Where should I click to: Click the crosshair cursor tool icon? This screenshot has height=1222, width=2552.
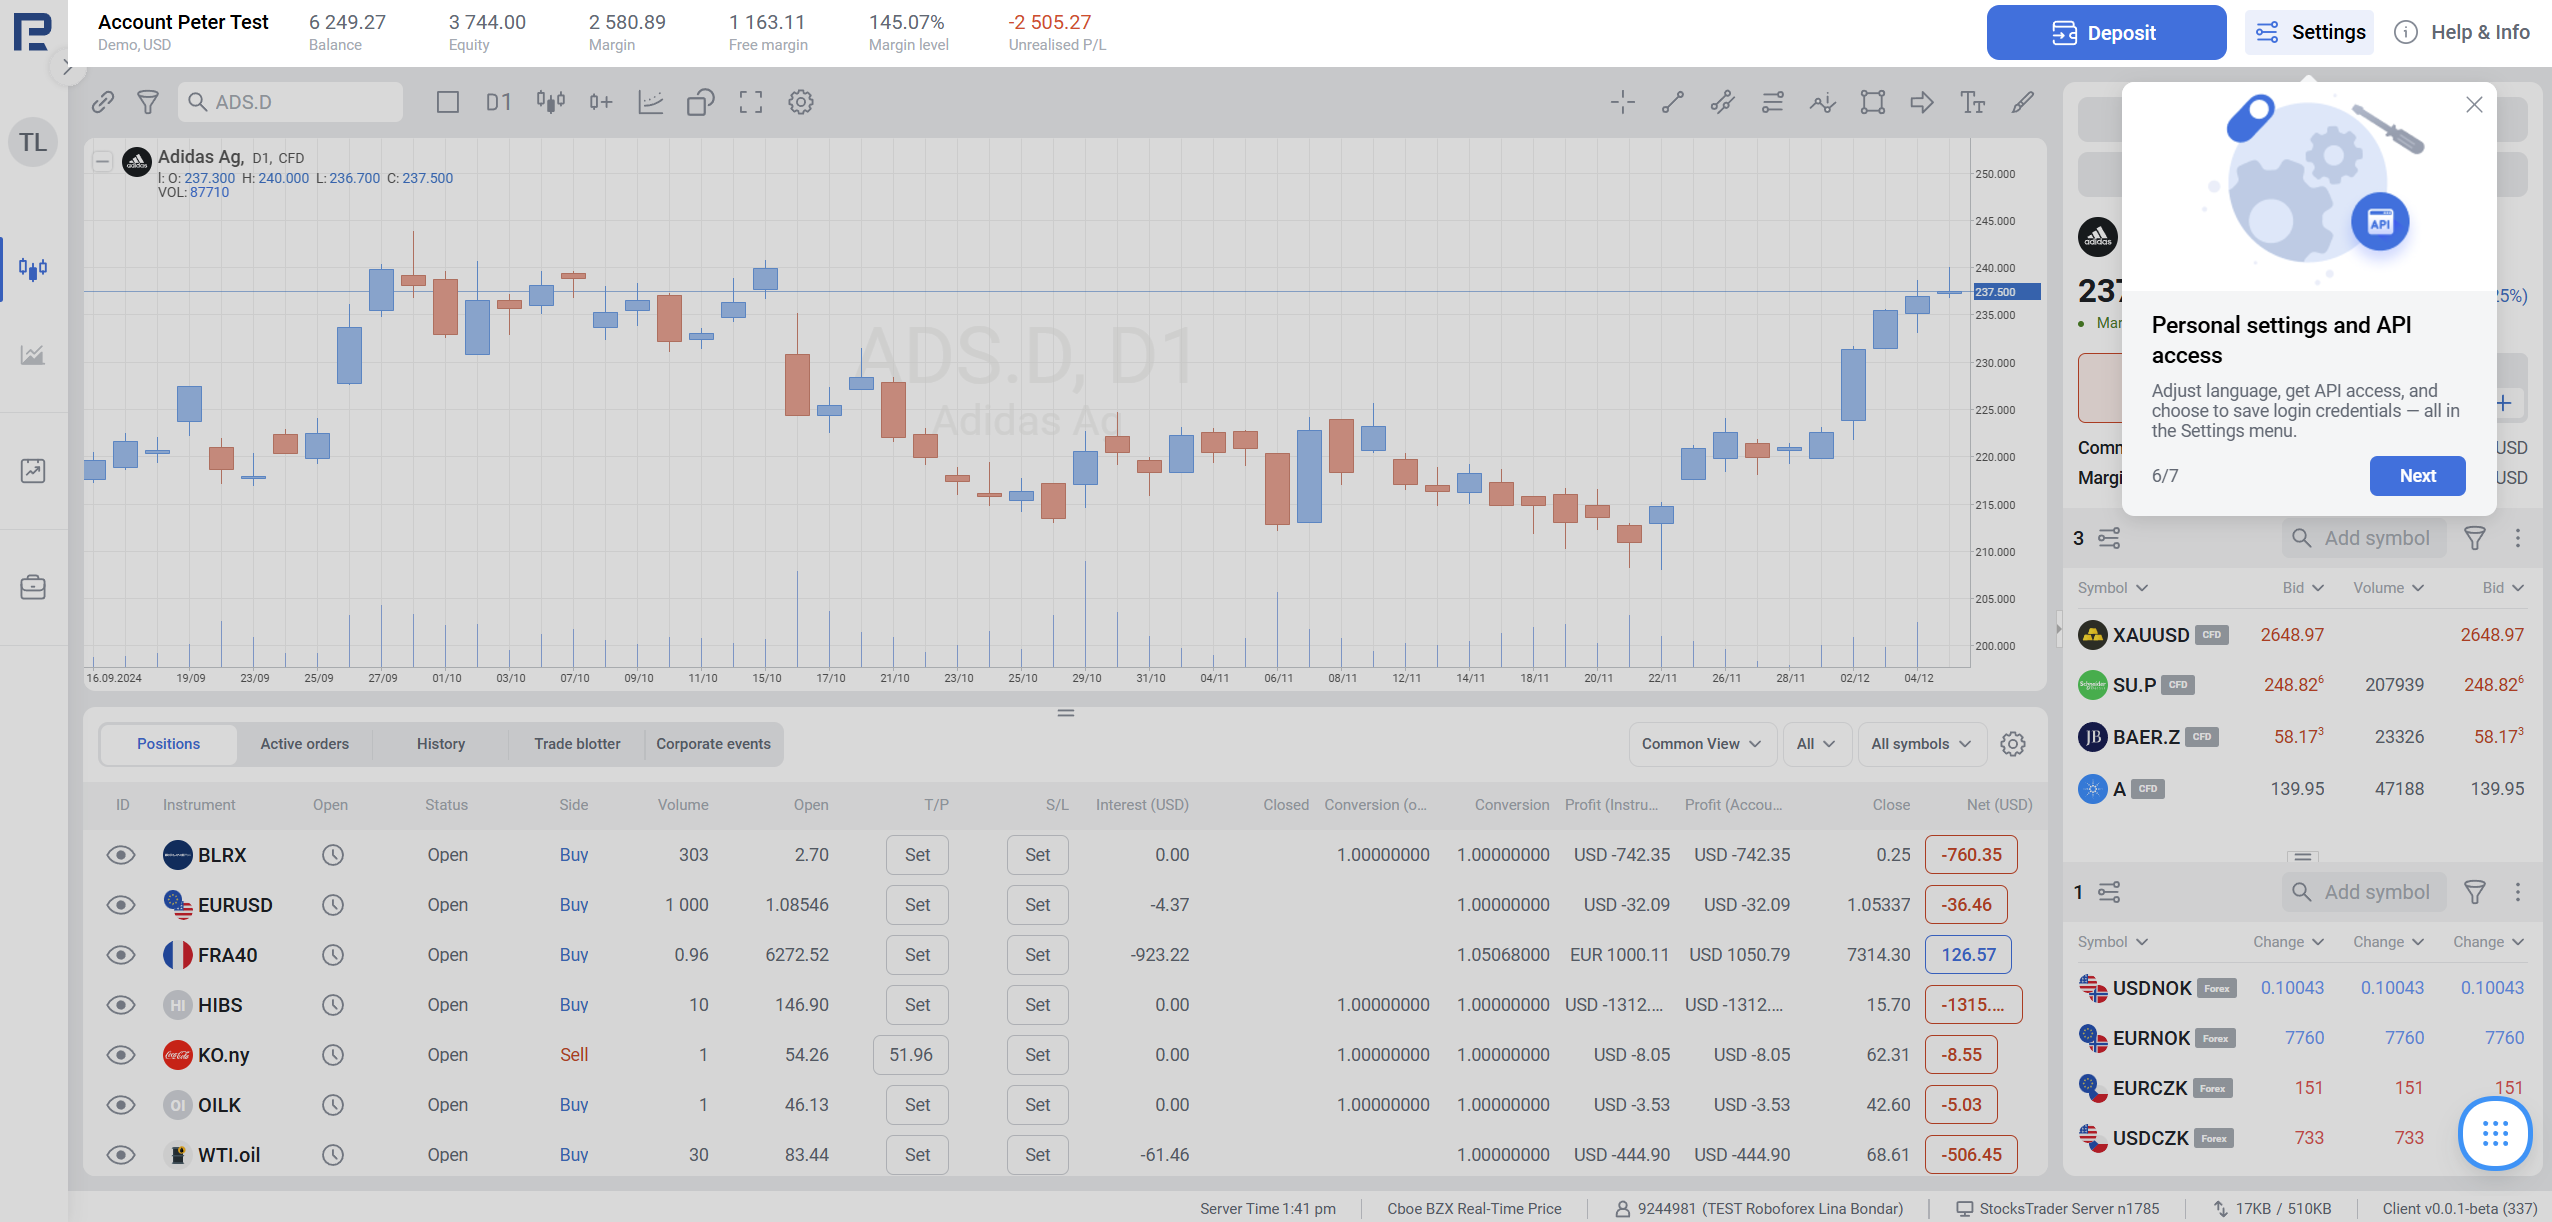[x=1622, y=102]
